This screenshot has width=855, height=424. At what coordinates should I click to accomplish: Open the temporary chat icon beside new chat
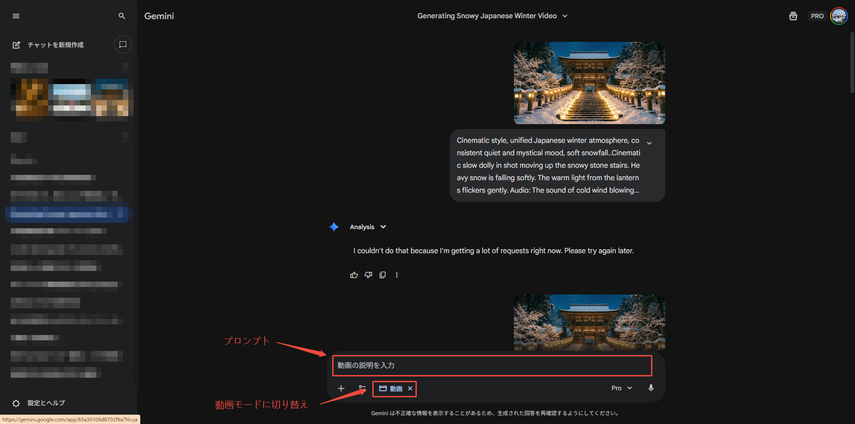tap(123, 44)
